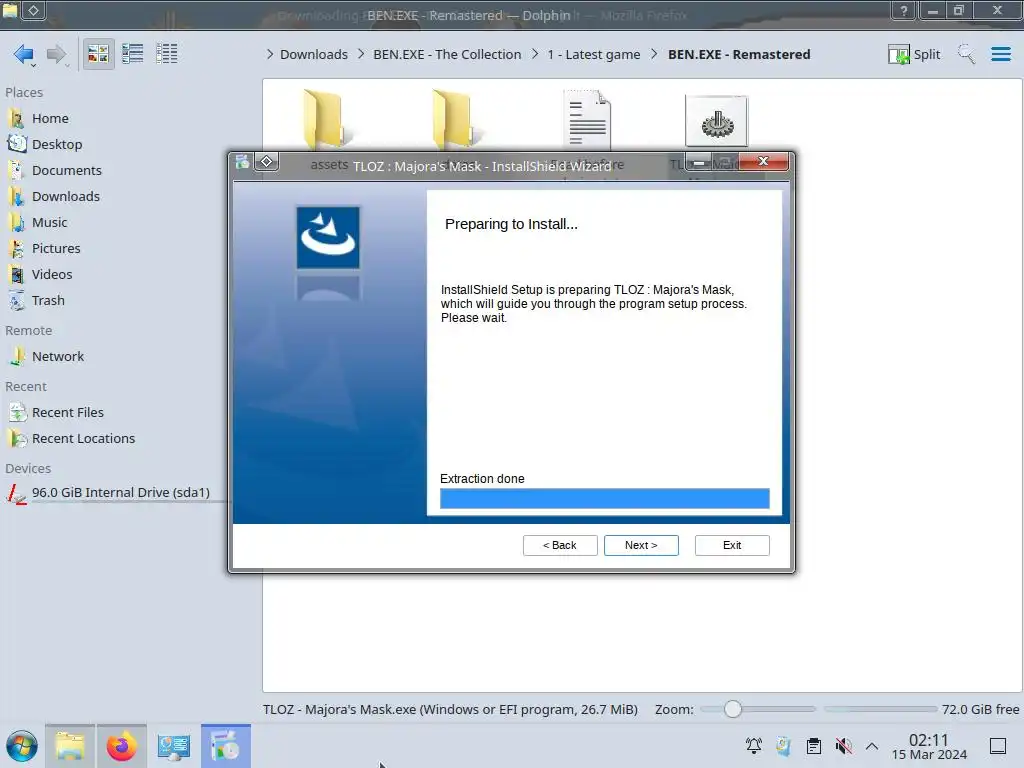Select the TLOZ Majora's Mask exe icon
Screen dimensions: 1024x768
[x=716, y=121]
